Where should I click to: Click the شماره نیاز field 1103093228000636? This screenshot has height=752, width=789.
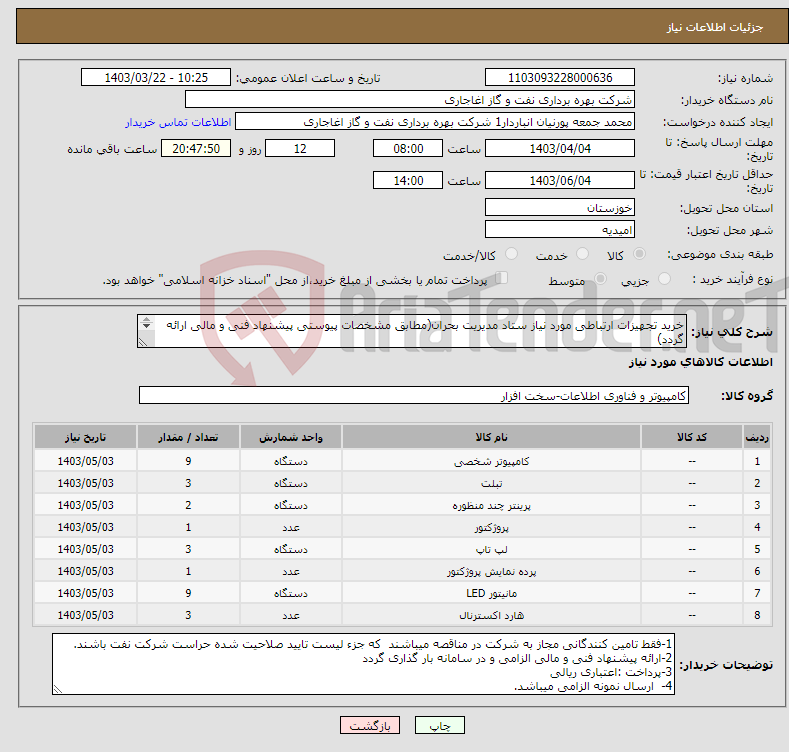560,78
